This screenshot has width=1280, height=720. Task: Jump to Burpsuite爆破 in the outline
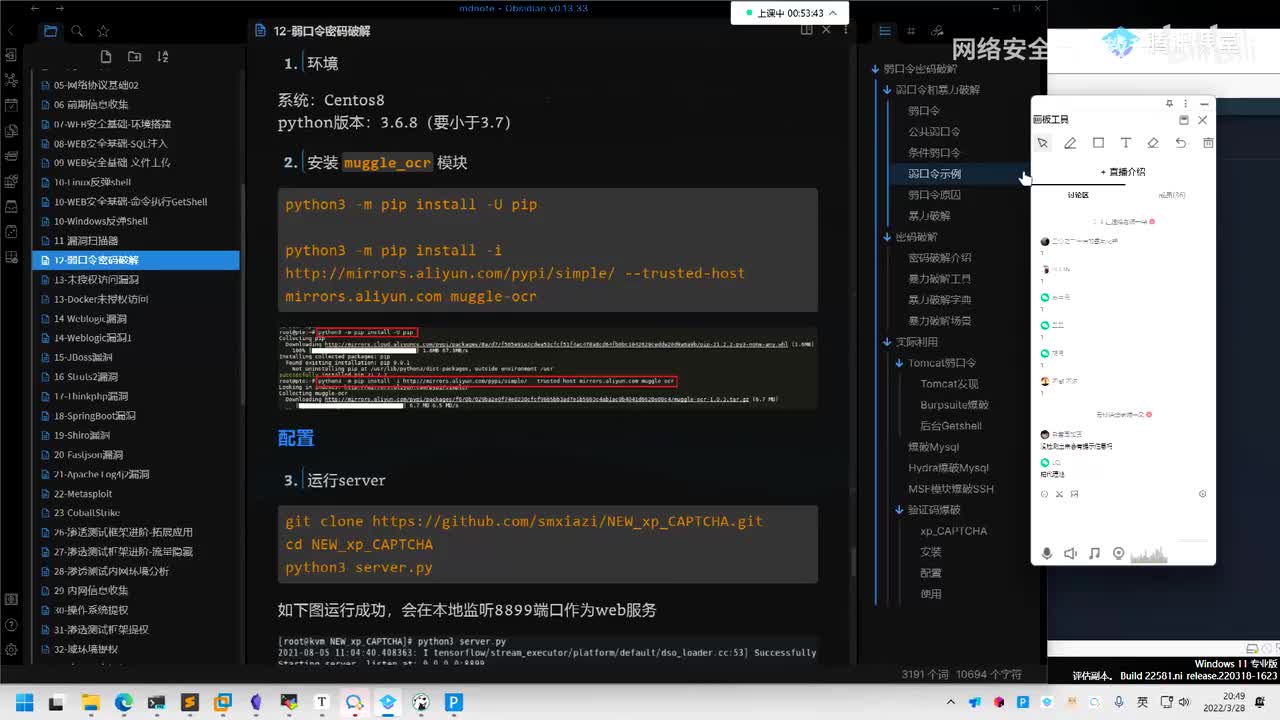click(x=954, y=405)
